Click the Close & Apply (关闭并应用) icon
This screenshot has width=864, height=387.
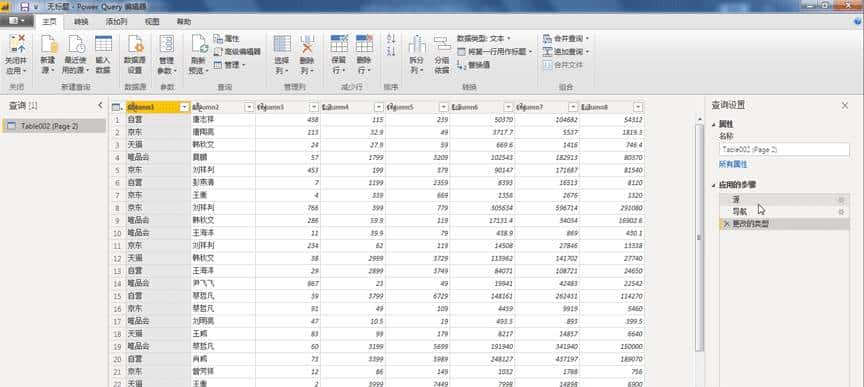[17, 45]
